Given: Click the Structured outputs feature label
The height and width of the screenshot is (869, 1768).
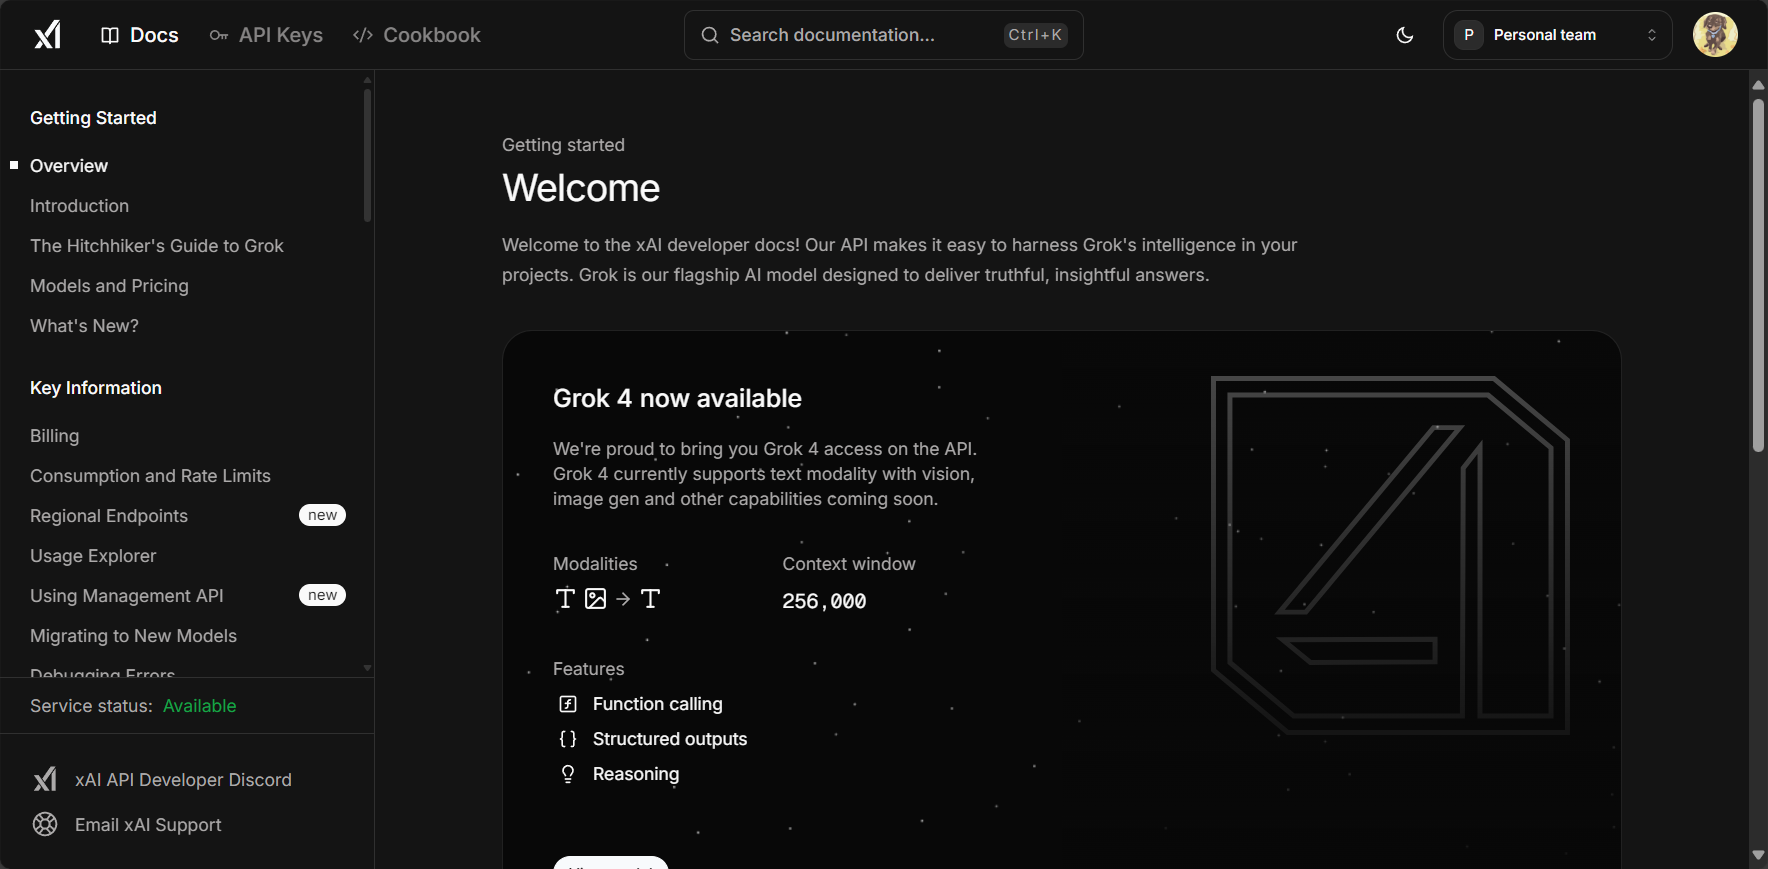Looking at the screenshot, I should coord(670,739).
